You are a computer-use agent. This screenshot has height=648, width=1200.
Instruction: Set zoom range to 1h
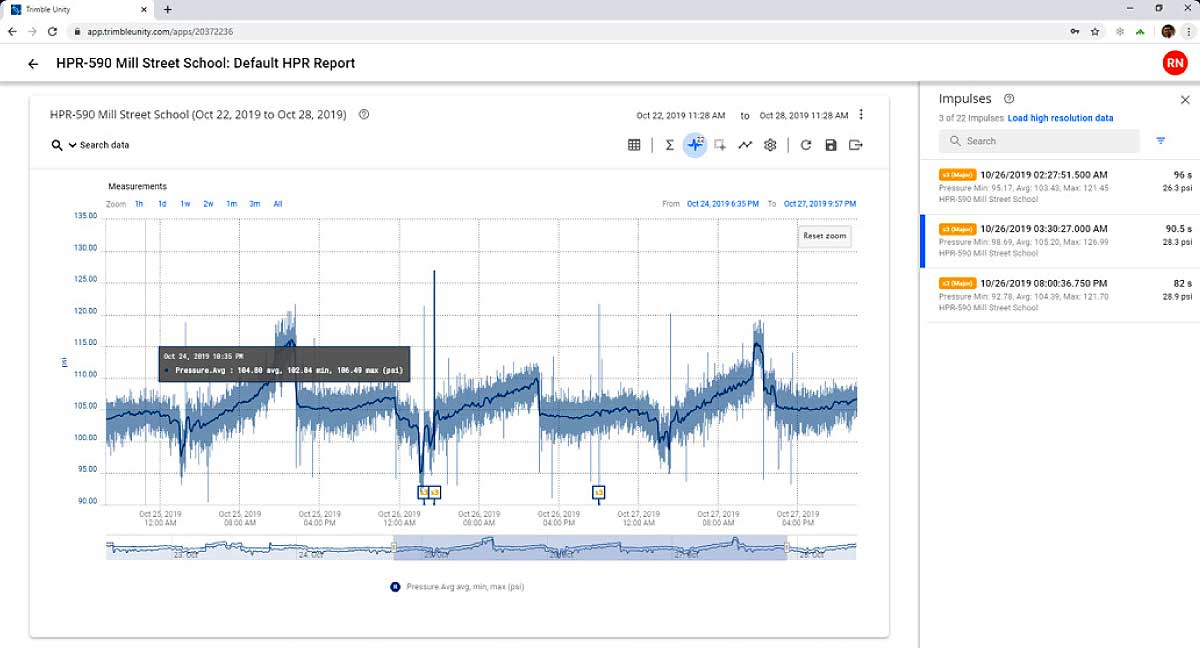click(139, 204)
